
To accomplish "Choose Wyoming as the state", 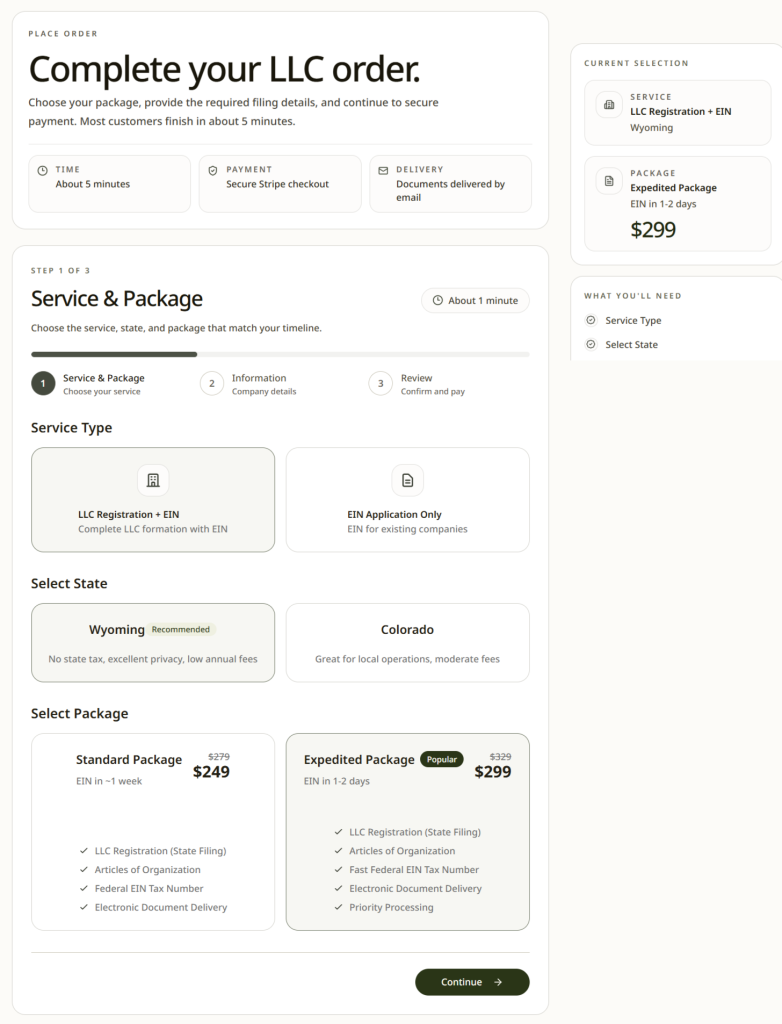I will coord(153,642).
